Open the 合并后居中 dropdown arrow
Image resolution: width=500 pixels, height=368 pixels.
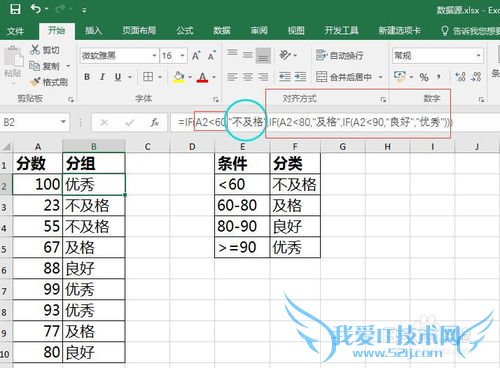(x=380, y=77)
